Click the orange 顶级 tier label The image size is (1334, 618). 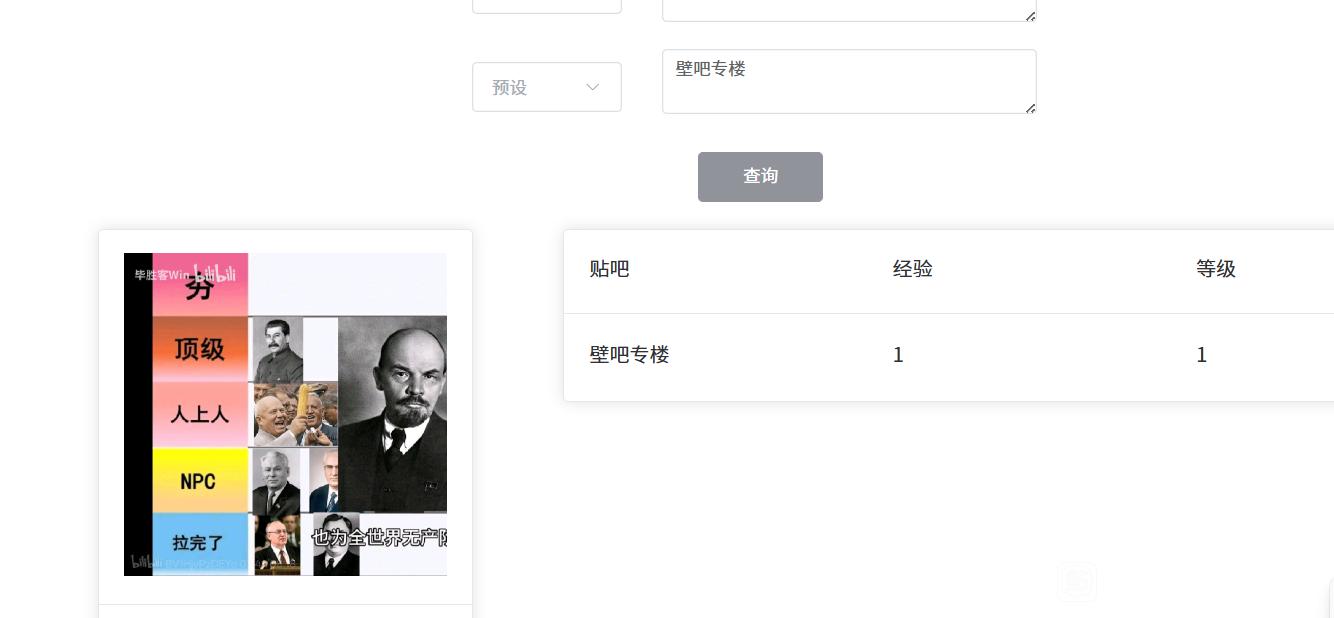click(x=200, y=349)
